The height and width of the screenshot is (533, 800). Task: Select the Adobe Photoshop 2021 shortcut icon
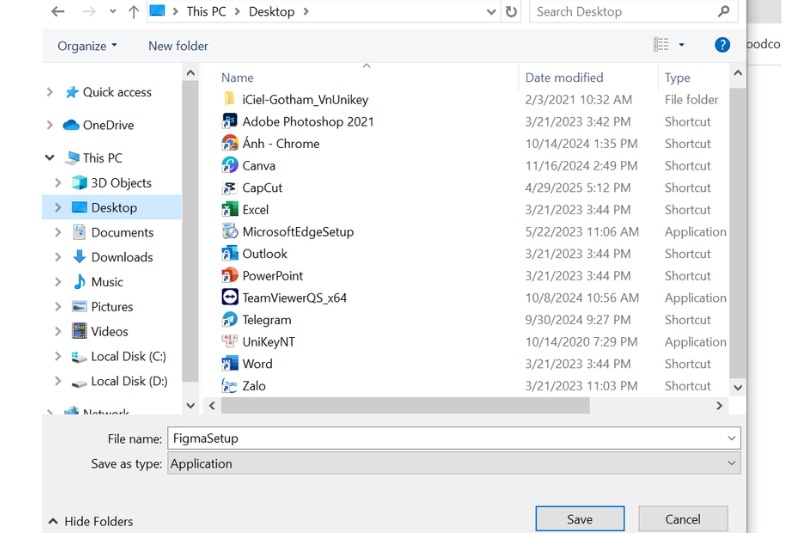[x=230, y=121]
